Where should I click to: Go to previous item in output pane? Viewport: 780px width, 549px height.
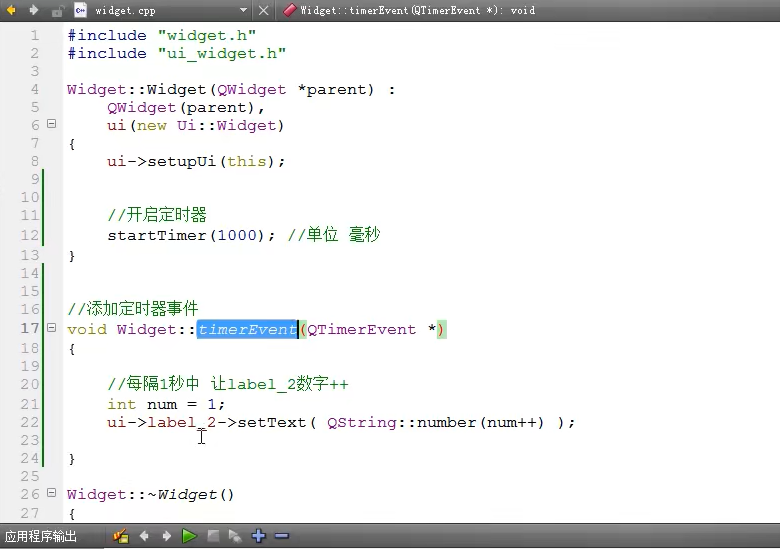tap(144, 536)
